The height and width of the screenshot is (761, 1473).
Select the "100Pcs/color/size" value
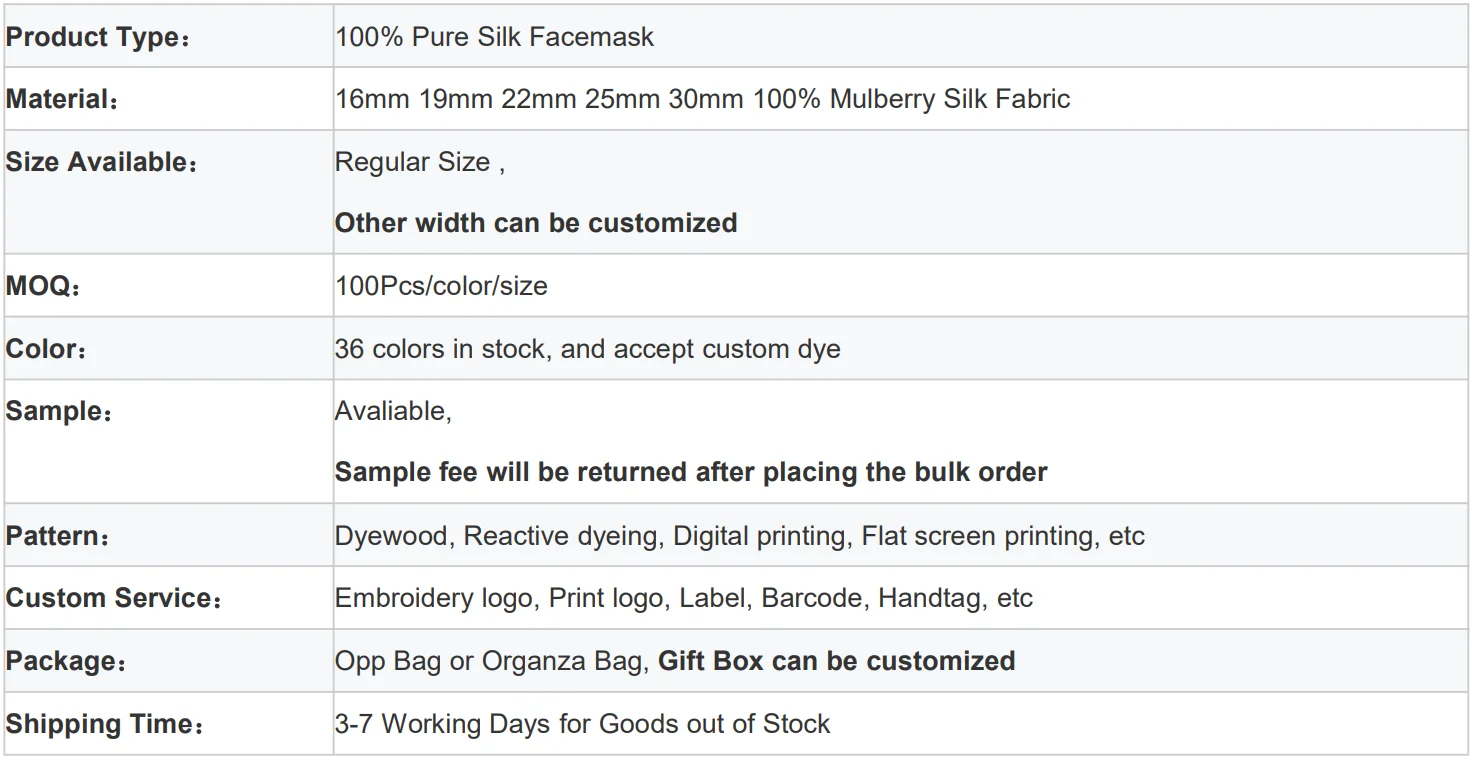click(x=441, y=286)
